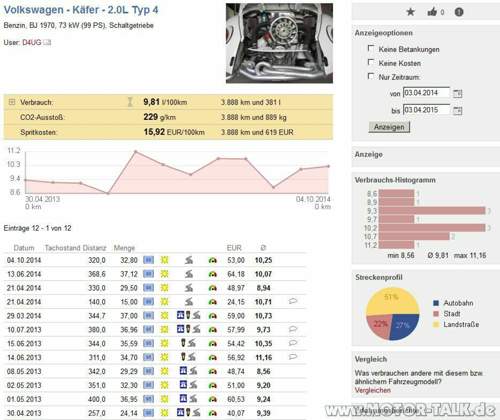Click road icon in 15.06.2013 row
The height and width of the screenshot is (420, 500).
192,343
